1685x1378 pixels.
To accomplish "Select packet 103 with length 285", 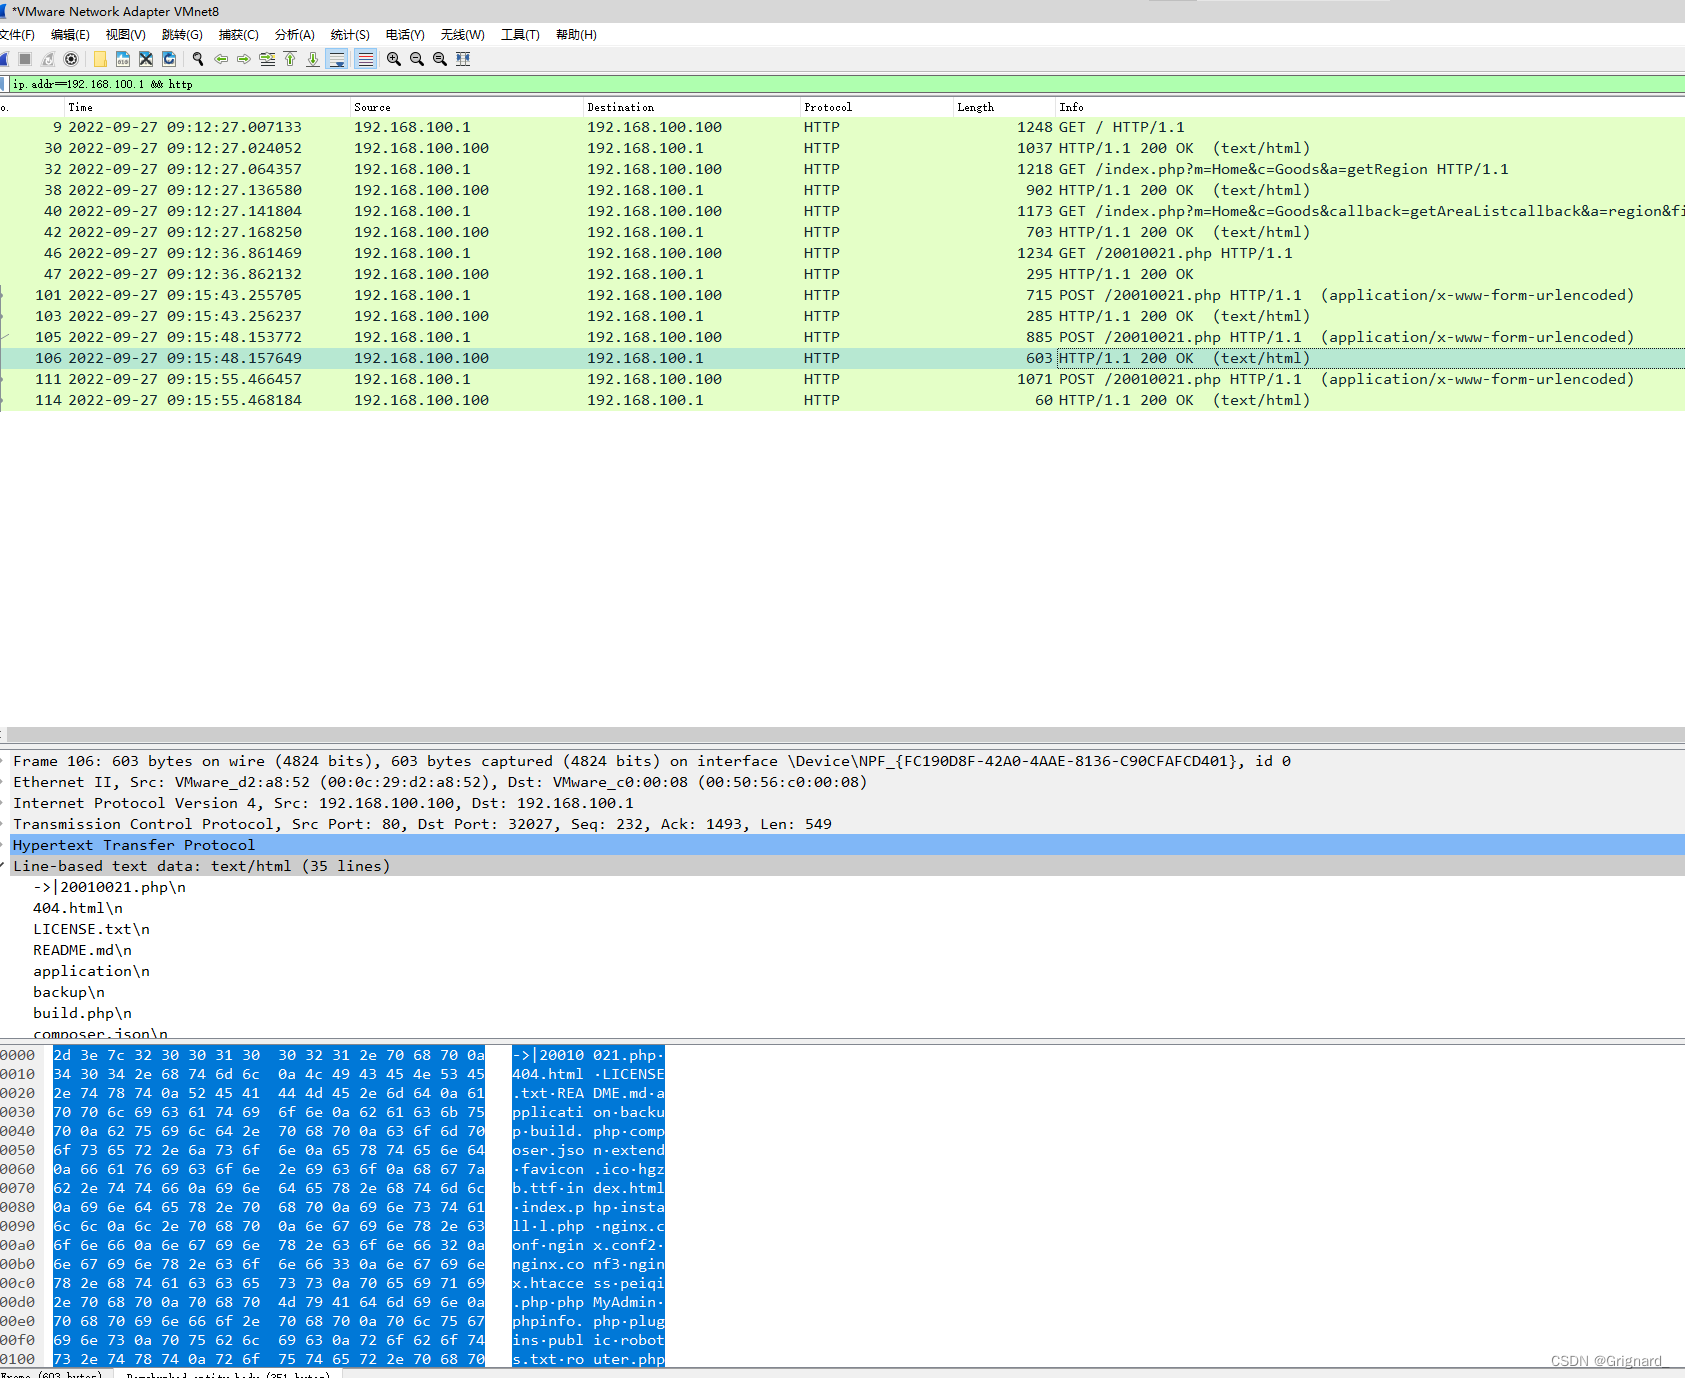I will (x=842, y=316).
